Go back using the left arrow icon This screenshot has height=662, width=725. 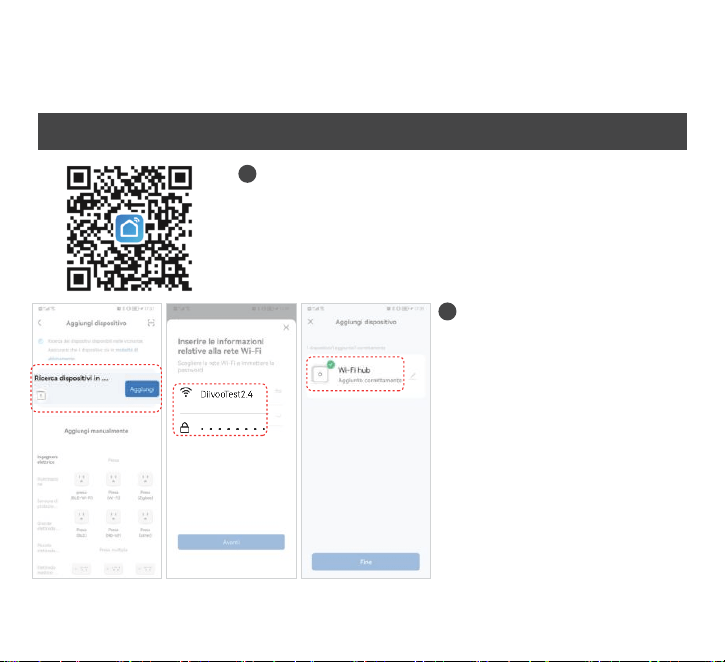[40, 323]
